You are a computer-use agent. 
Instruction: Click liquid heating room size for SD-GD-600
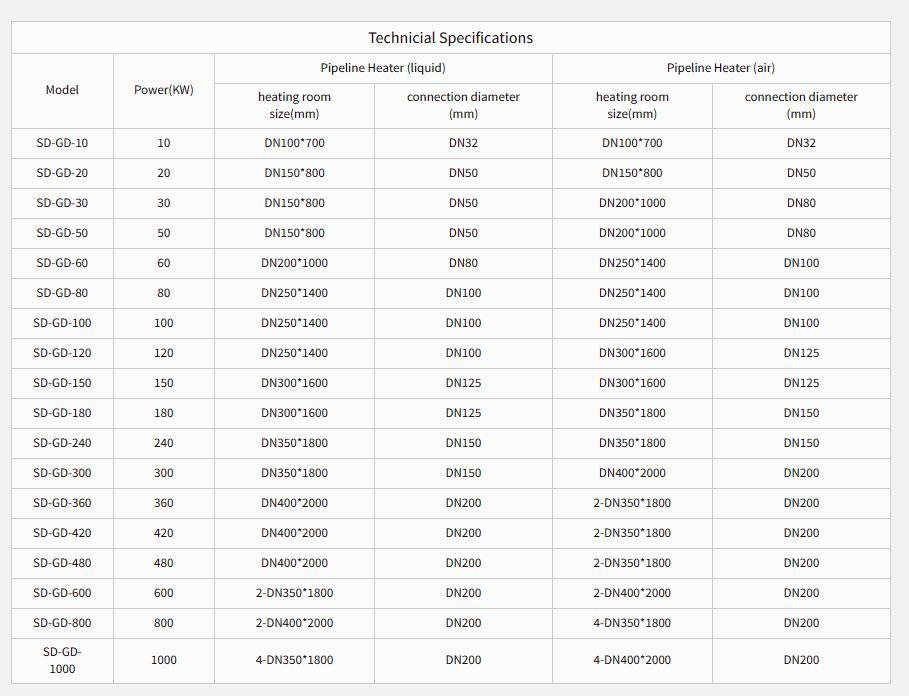point(294,593)
